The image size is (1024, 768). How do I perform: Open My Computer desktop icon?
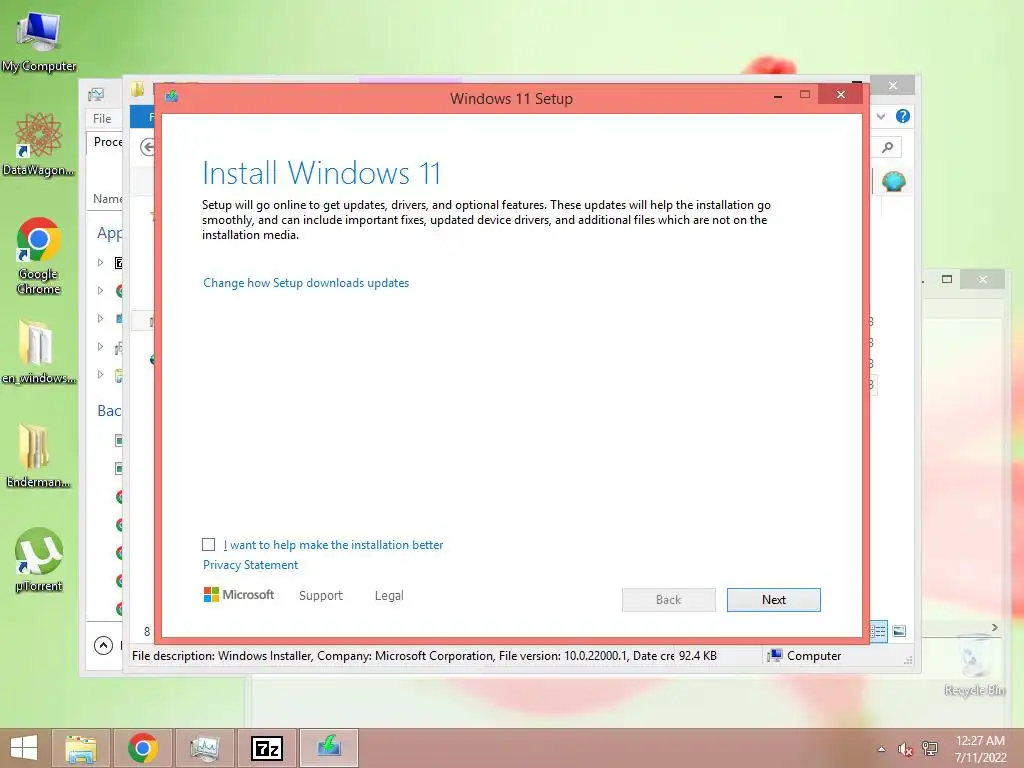tap(39, 42)
